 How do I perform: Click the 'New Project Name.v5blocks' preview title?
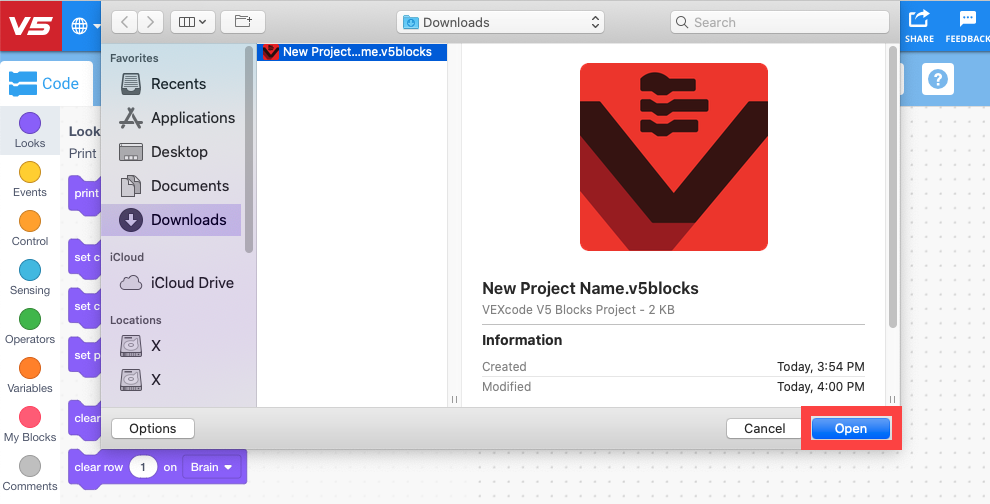tap(590, 289)
